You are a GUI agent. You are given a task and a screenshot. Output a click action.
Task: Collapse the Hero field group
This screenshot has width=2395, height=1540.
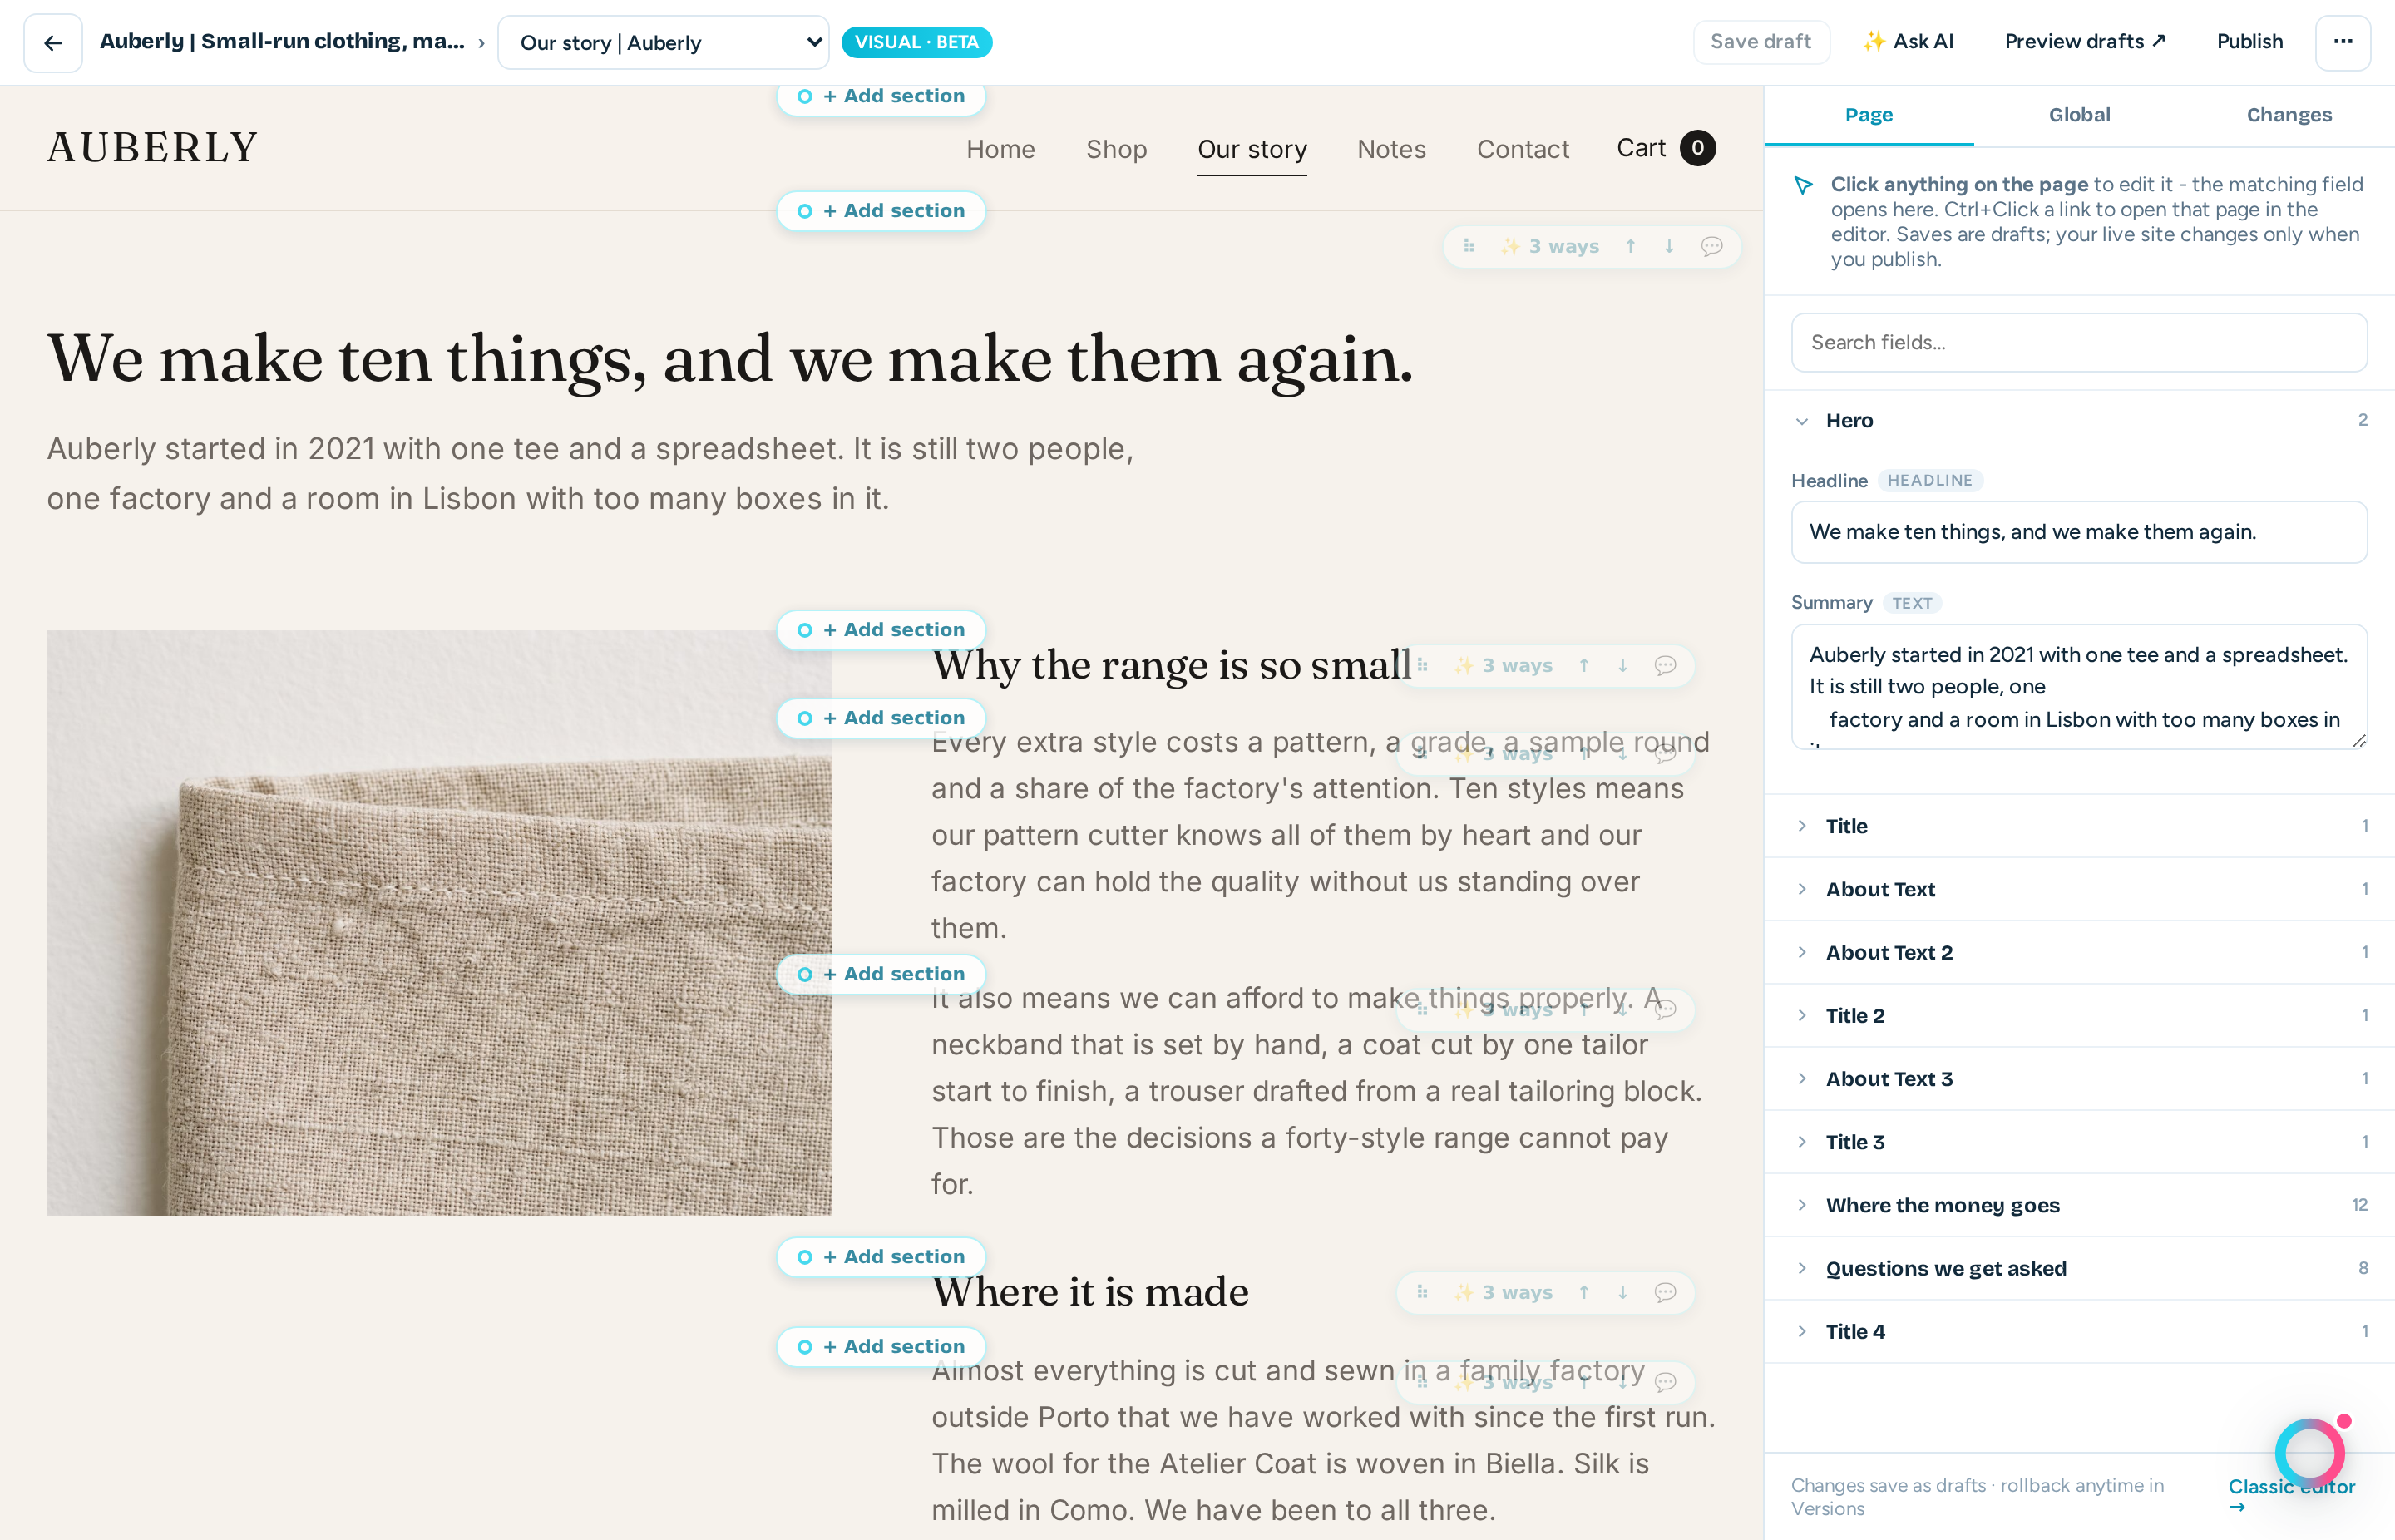(2079, 420)
